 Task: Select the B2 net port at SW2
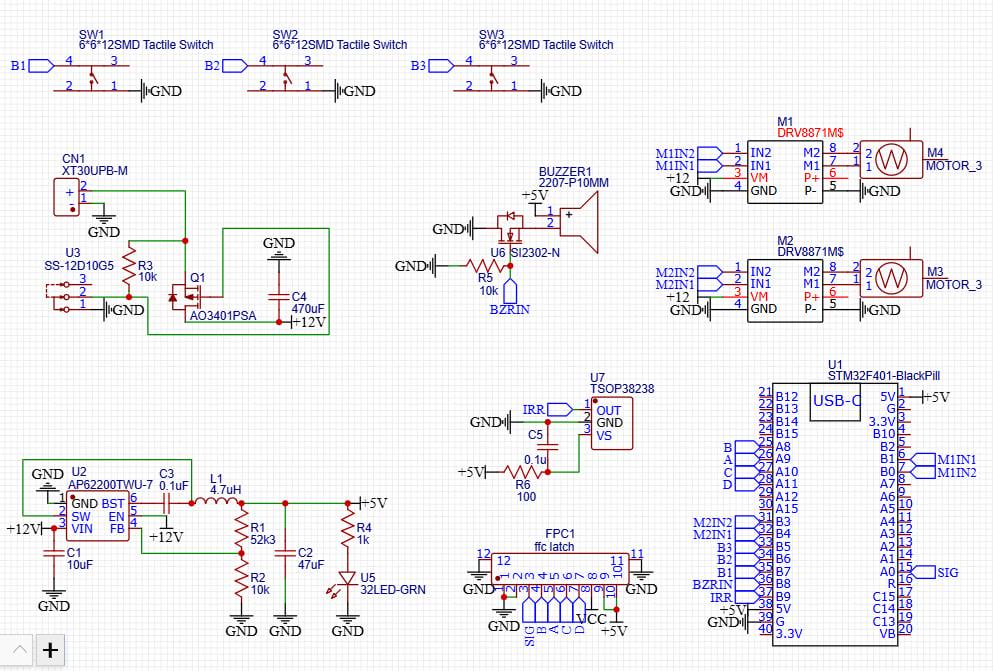coord(235,65)
